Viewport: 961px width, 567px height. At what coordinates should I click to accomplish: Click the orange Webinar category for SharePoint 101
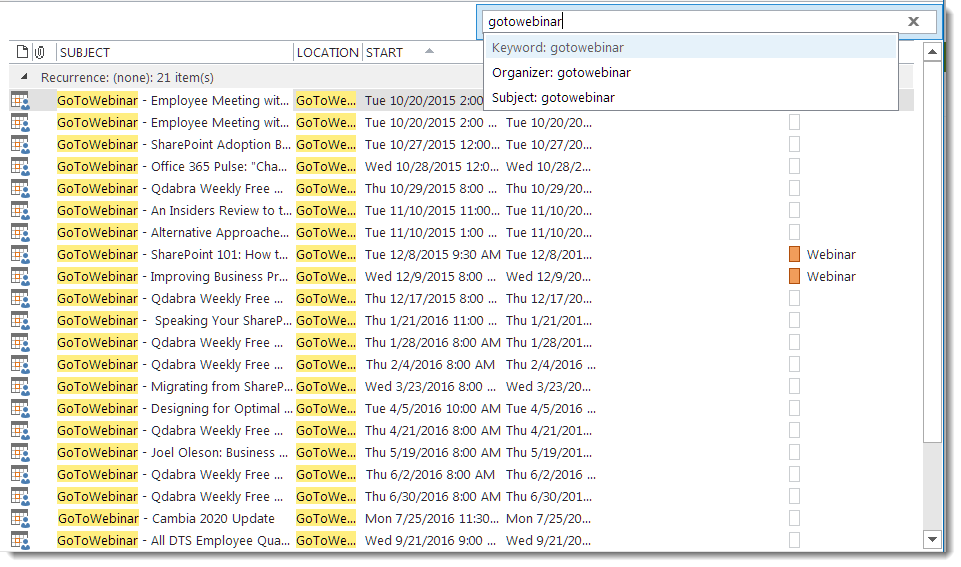[x=795, y=255]
